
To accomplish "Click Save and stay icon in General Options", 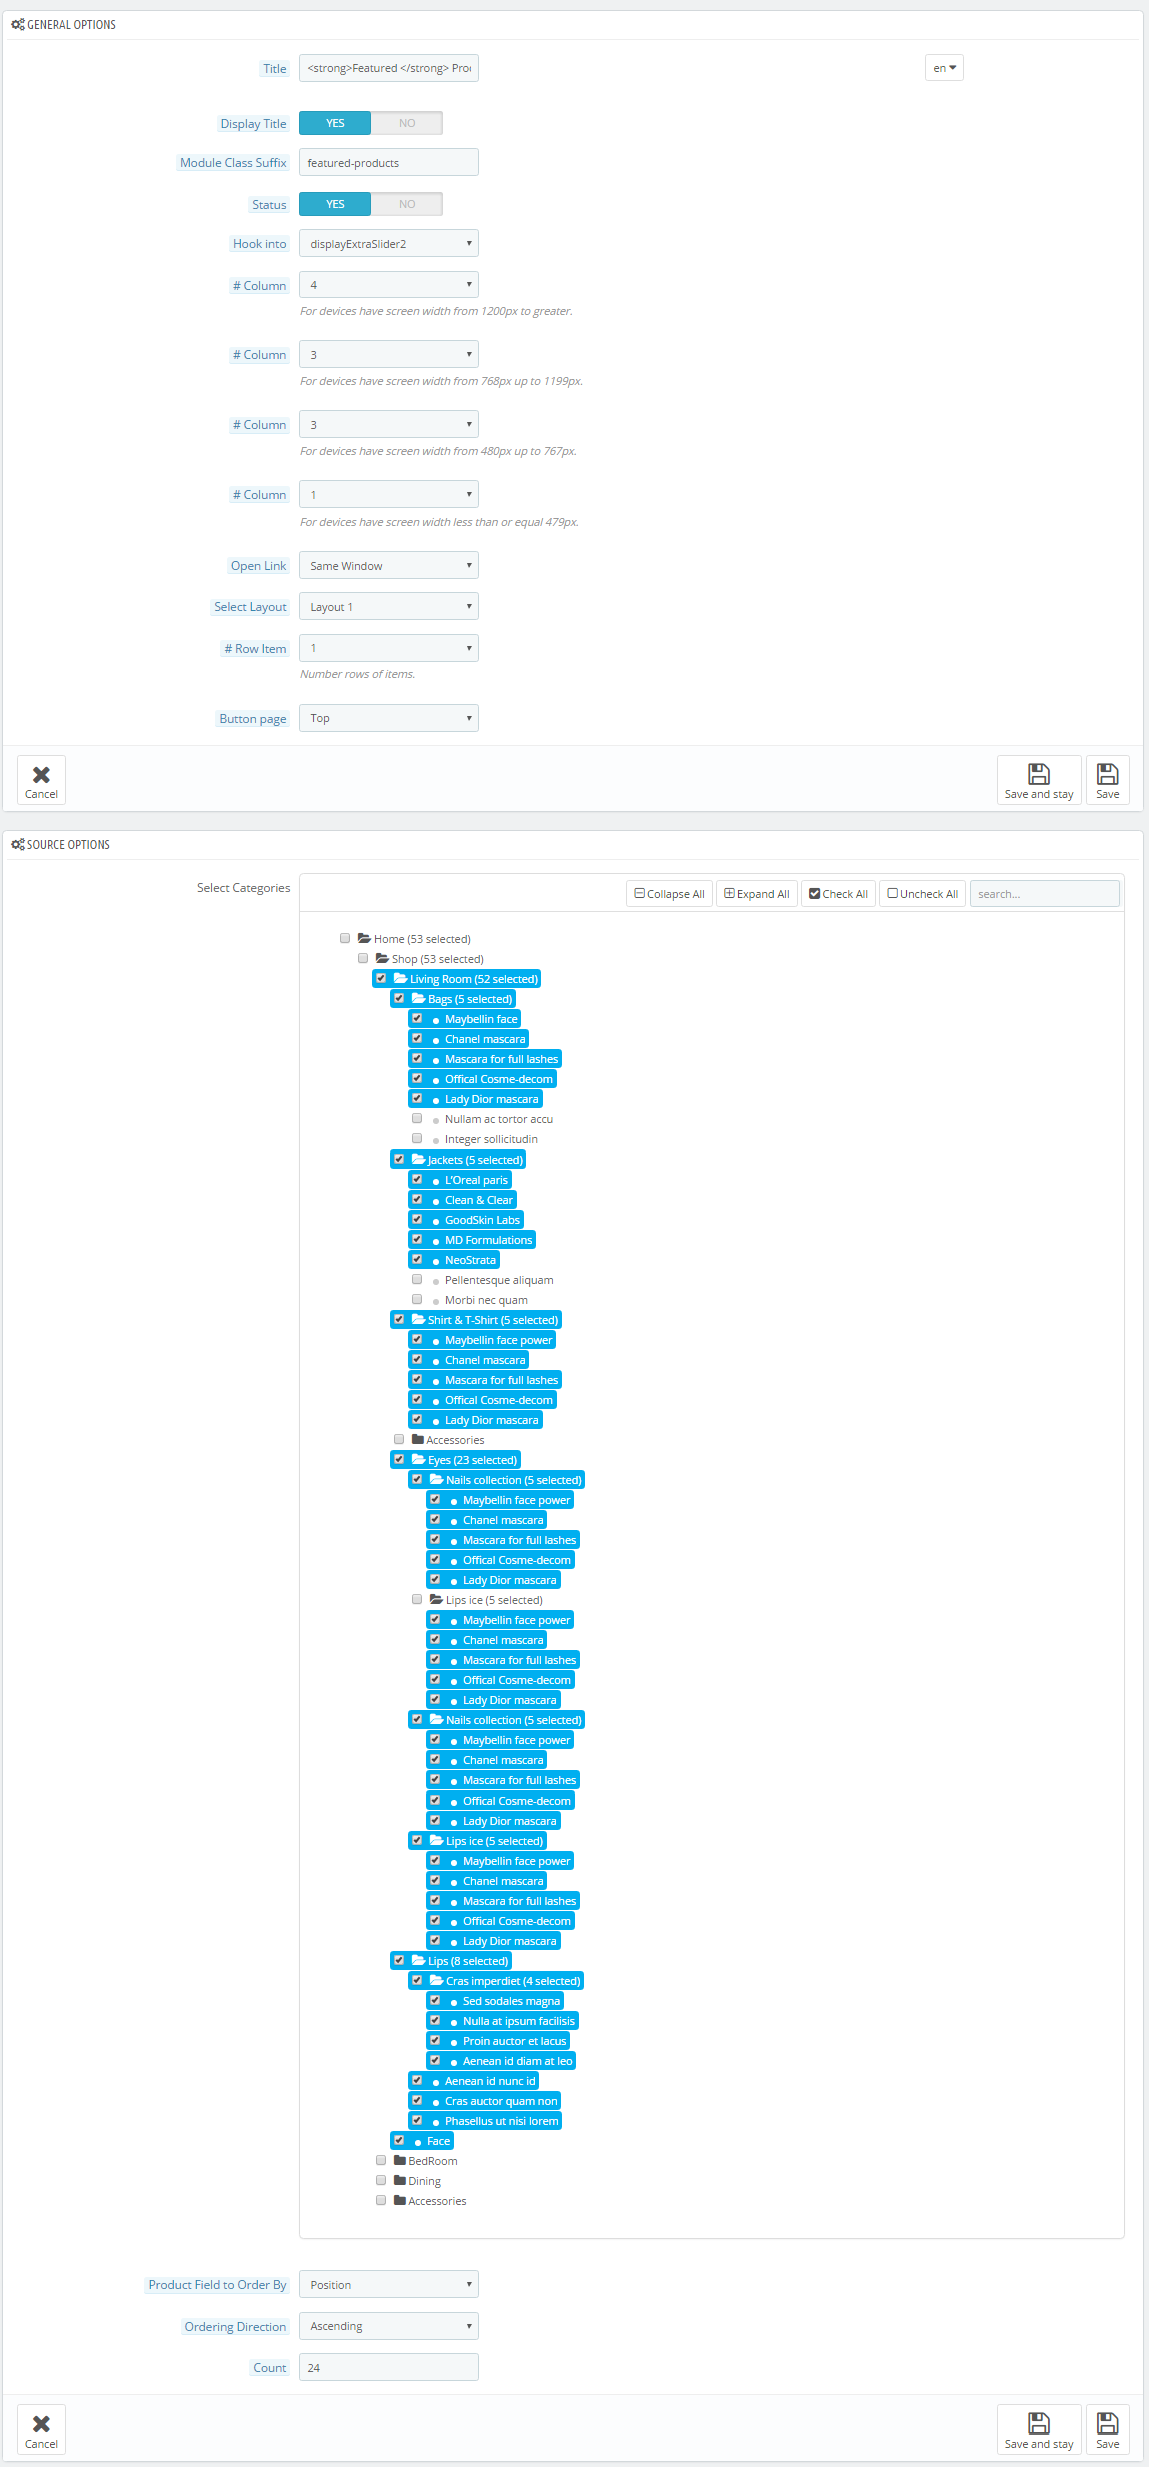I will click(1039, 774).
